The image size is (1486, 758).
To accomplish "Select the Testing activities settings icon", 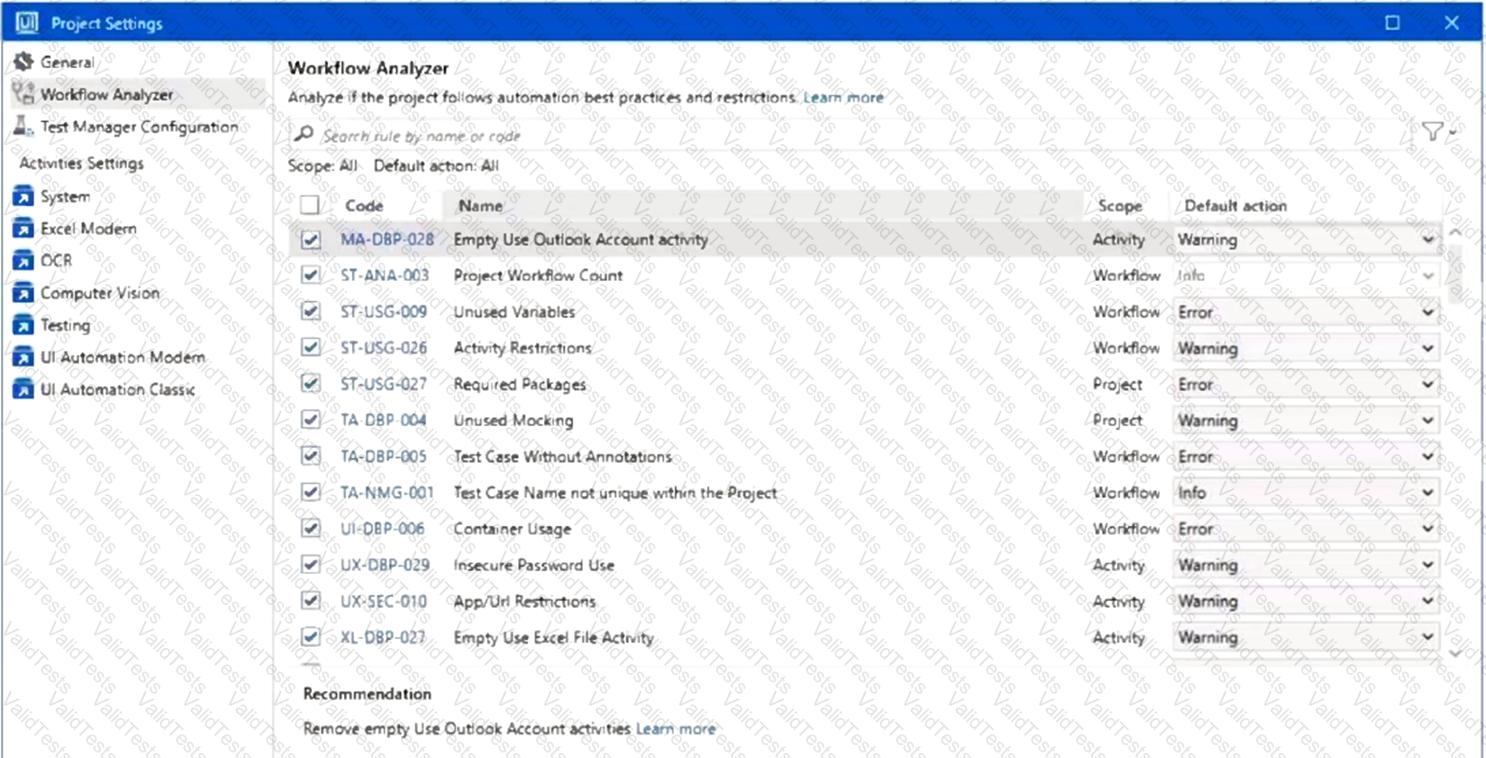I will [x=22, y=325].
